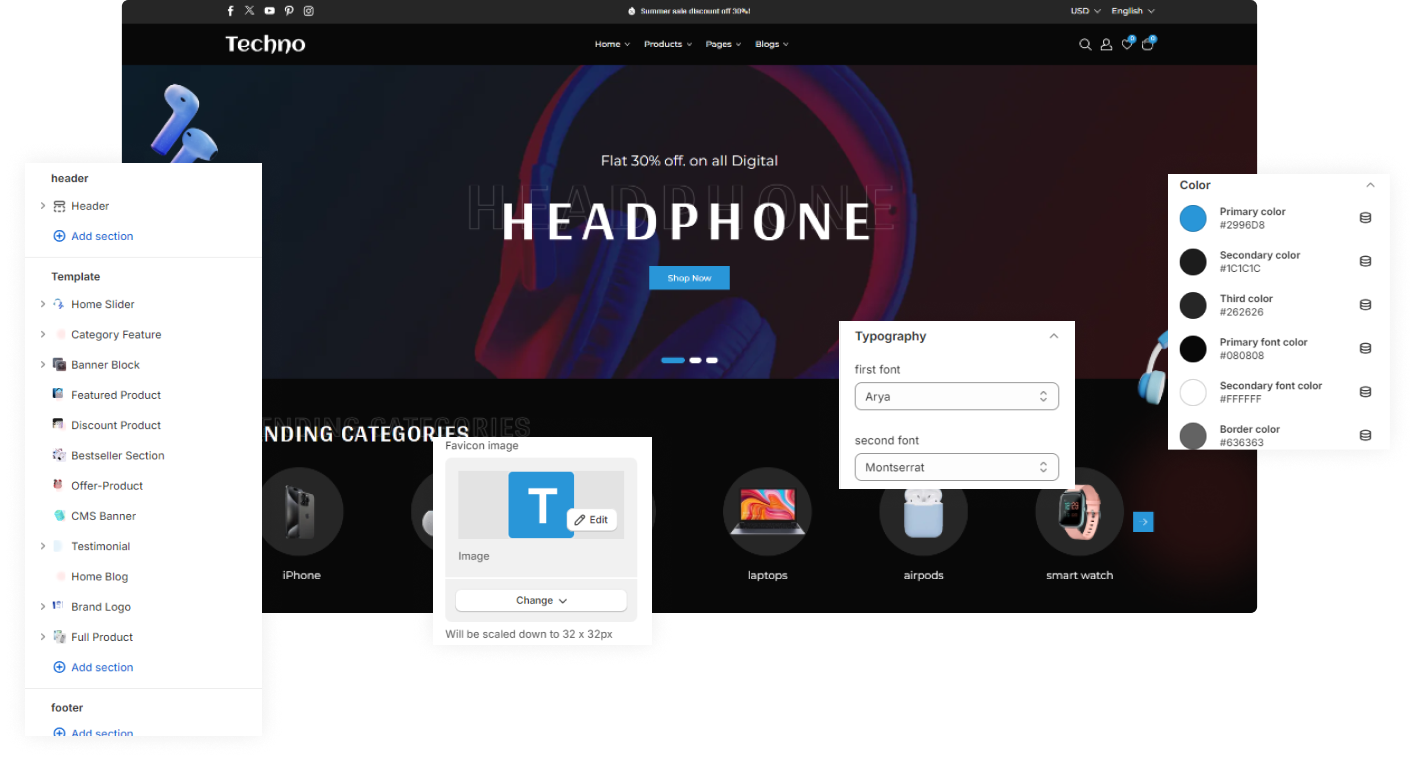This screenshot has height=761, width=1417.
Task: Click the Brand Logo section icon
Action: 59,606
